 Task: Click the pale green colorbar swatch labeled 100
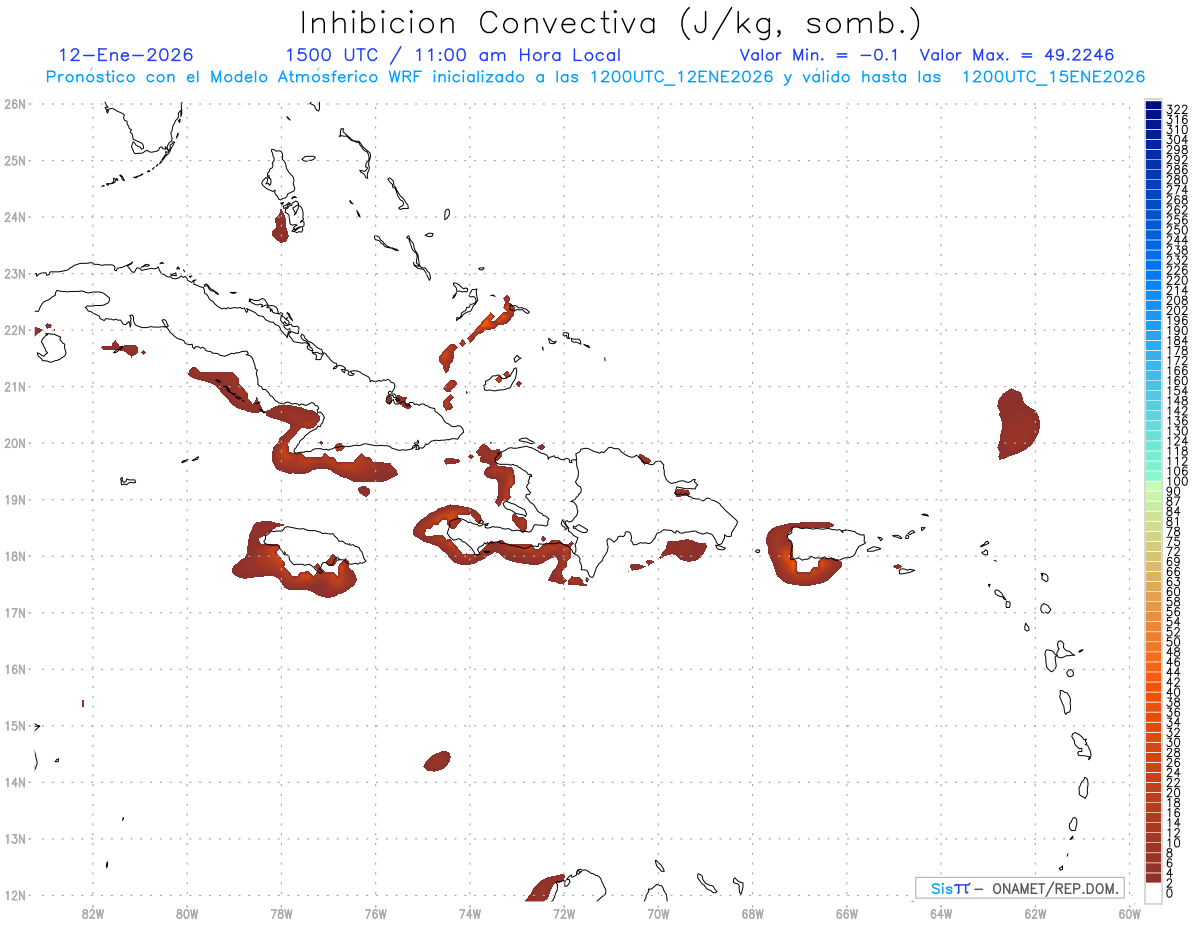click(x=1153, y=484)
